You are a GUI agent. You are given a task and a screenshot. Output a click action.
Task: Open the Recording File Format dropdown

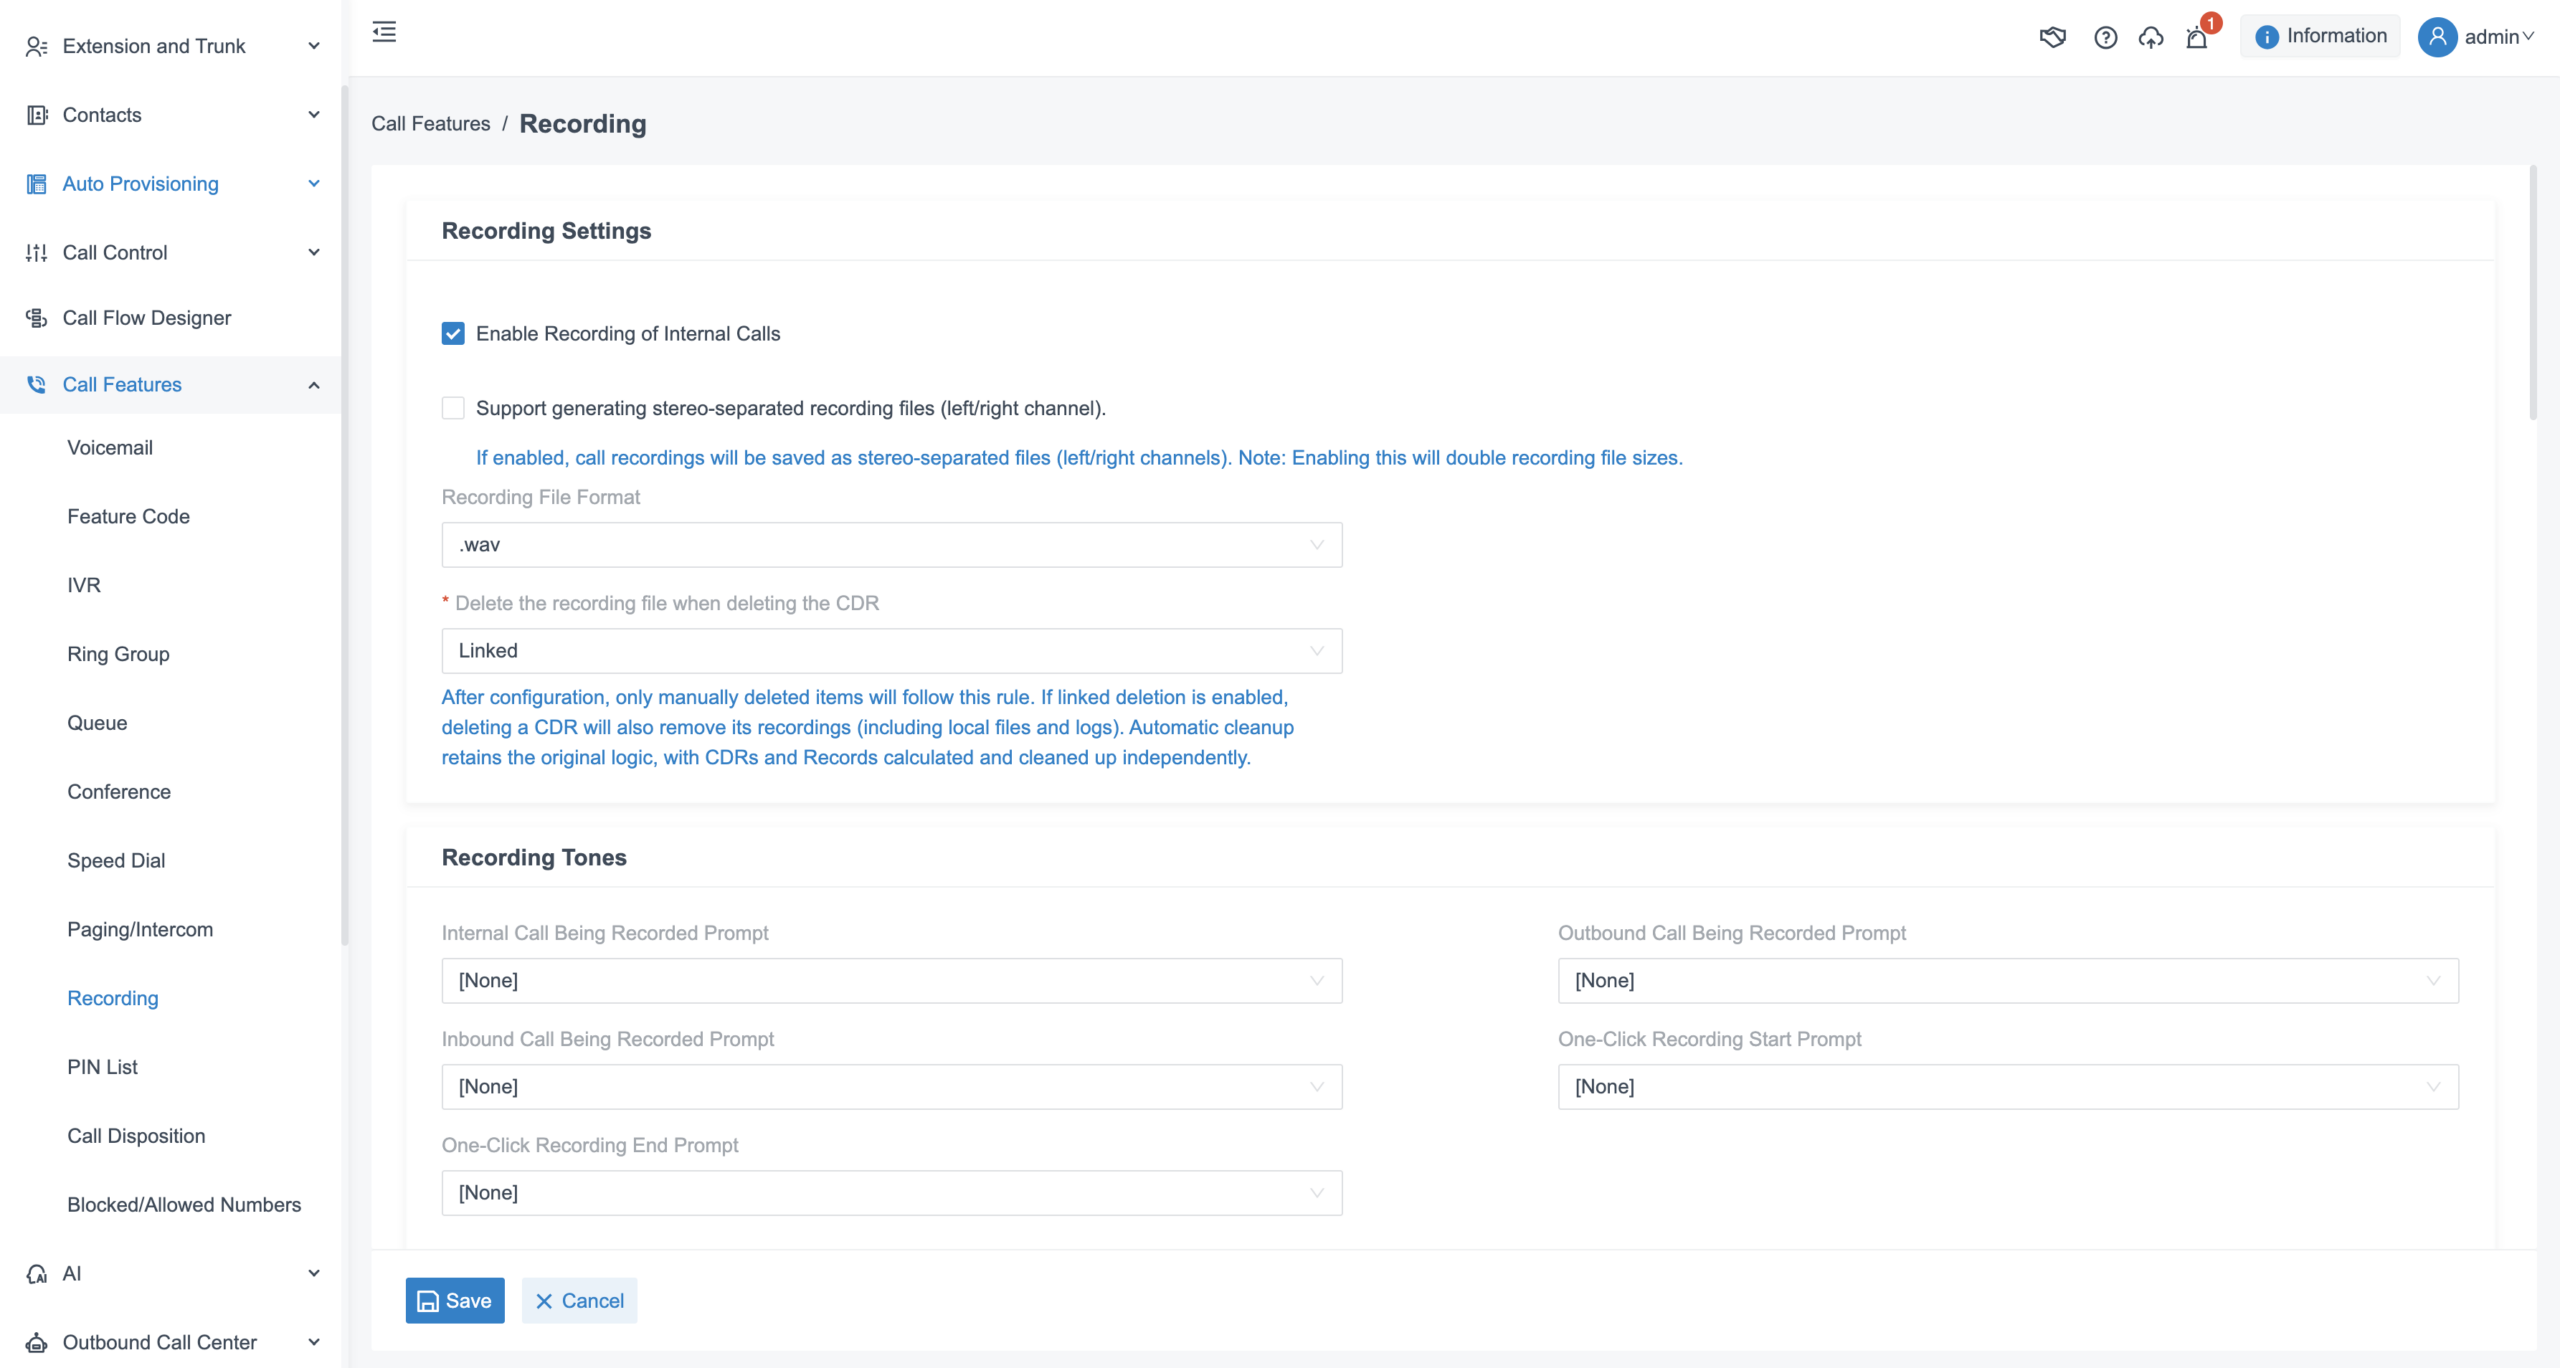892,545
